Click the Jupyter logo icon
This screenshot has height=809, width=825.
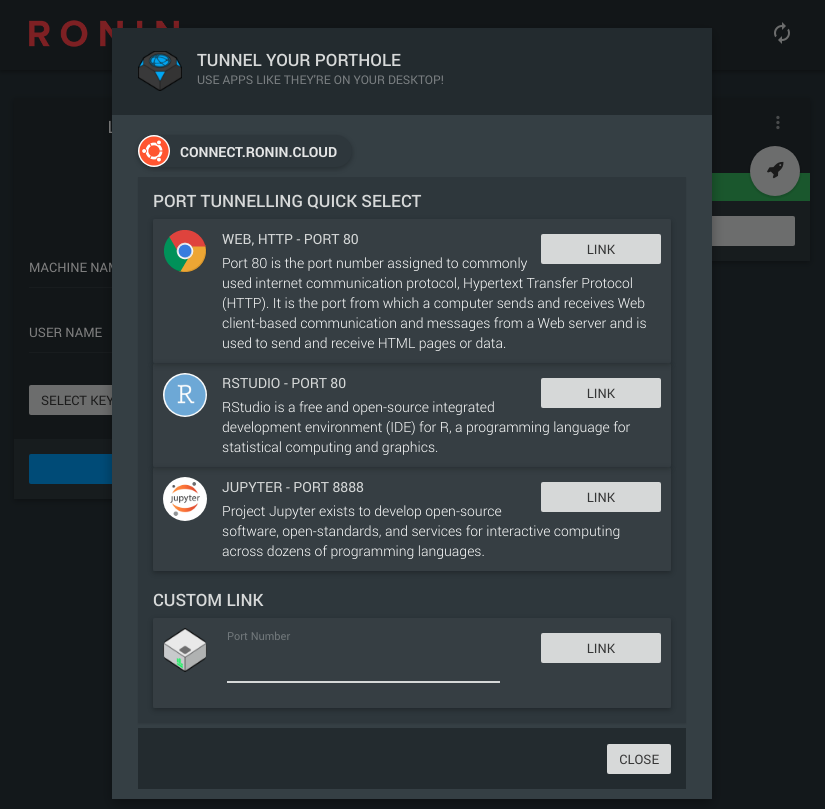tap(185, 499)
